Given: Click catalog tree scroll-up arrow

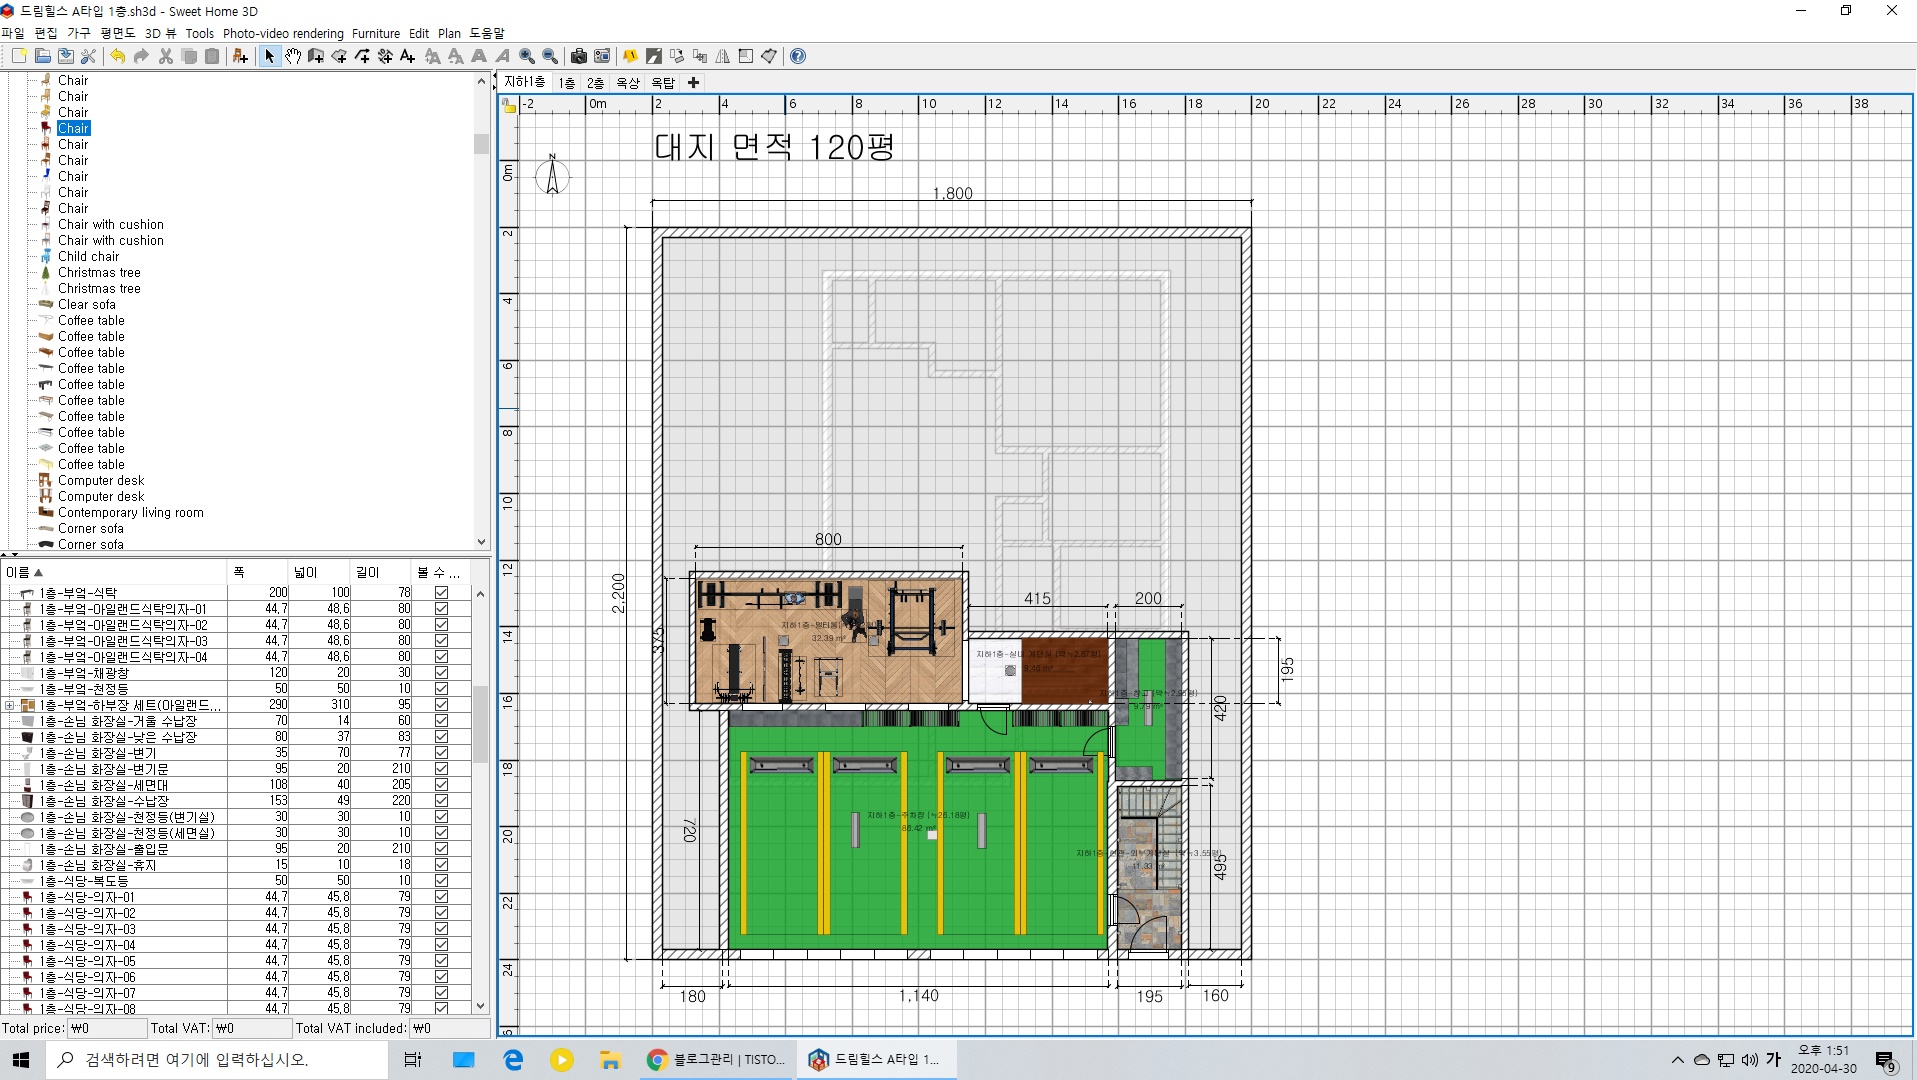Looking at the screenshot, I should pyautogui.click(x=481, y=81).
